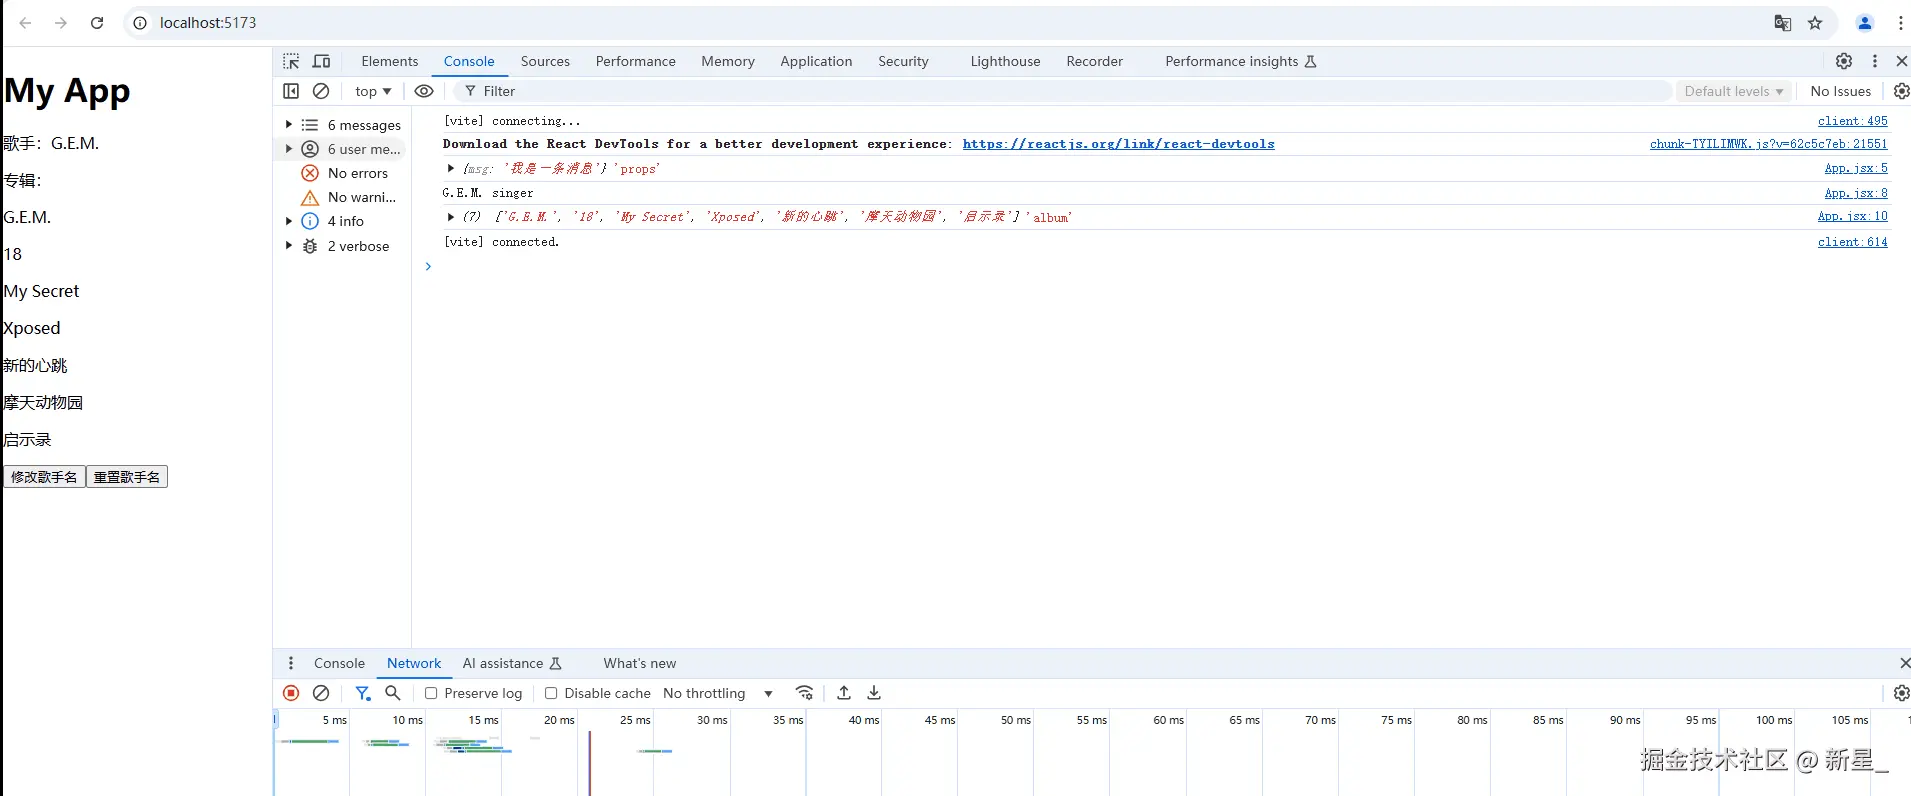Screen dimensions: 1911x796
Task: Open the chunk-TYILIMWK.js source link
Action: [1768, 144]
